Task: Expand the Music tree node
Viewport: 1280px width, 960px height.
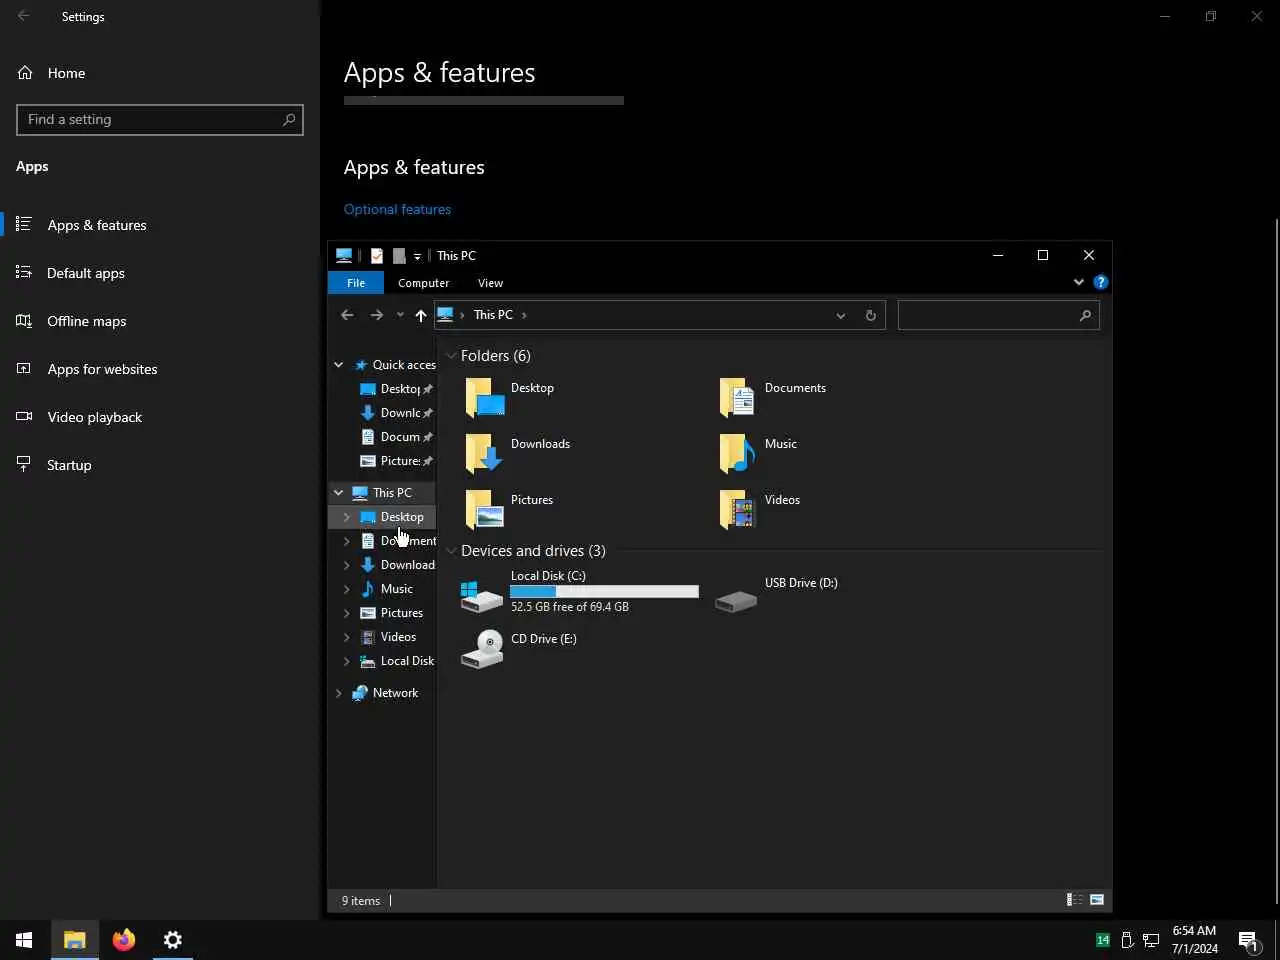Action: pos(347,589)
